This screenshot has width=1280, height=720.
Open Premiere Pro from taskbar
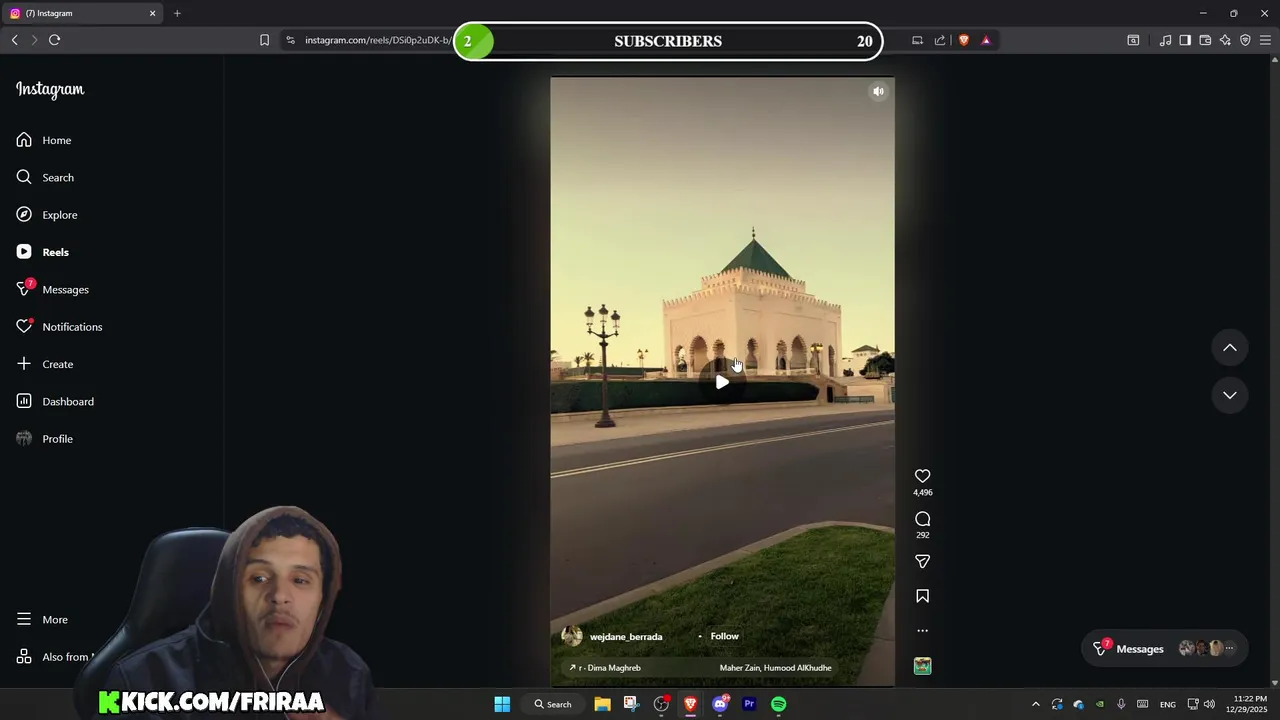pyautogui.click(x=749, y=704)
